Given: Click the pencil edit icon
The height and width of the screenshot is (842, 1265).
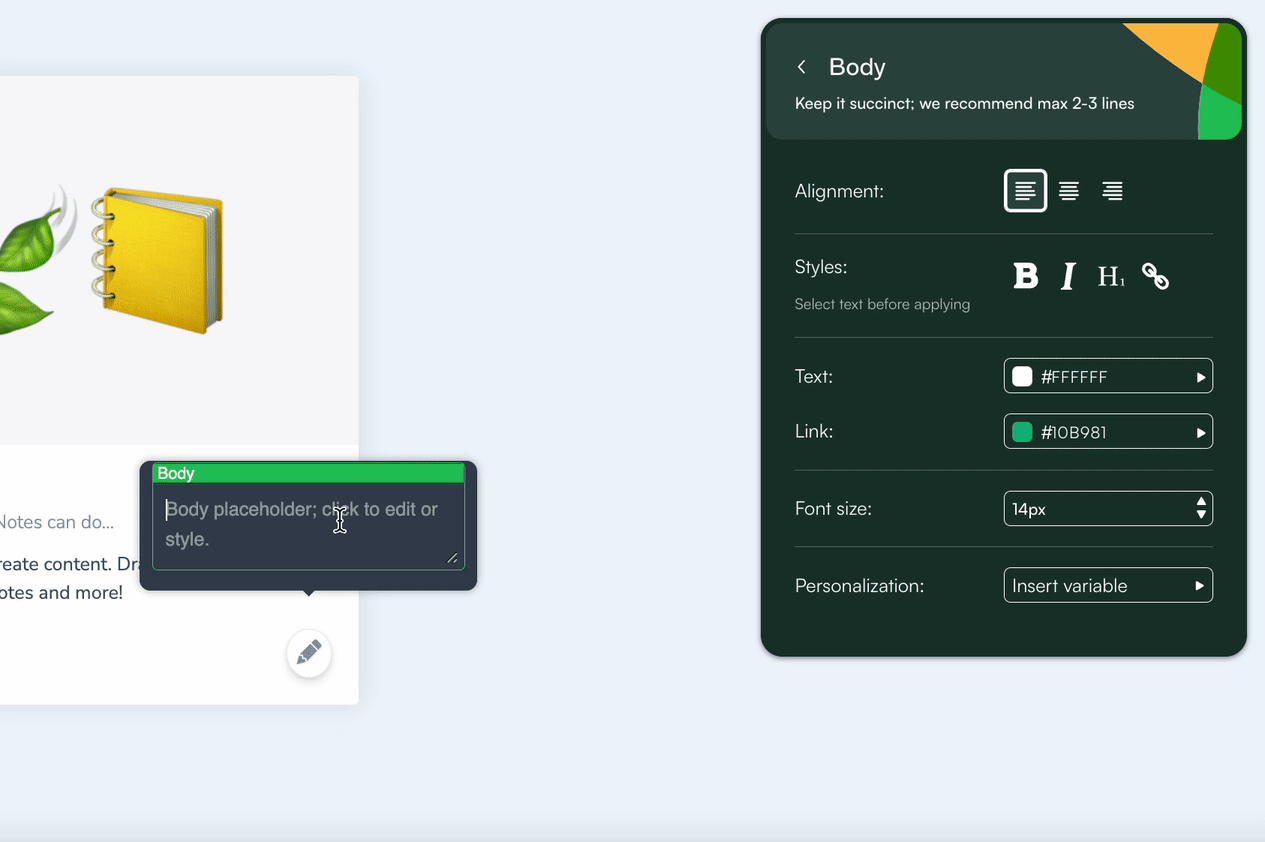Looking at the screenshot, I should point(309,653).
